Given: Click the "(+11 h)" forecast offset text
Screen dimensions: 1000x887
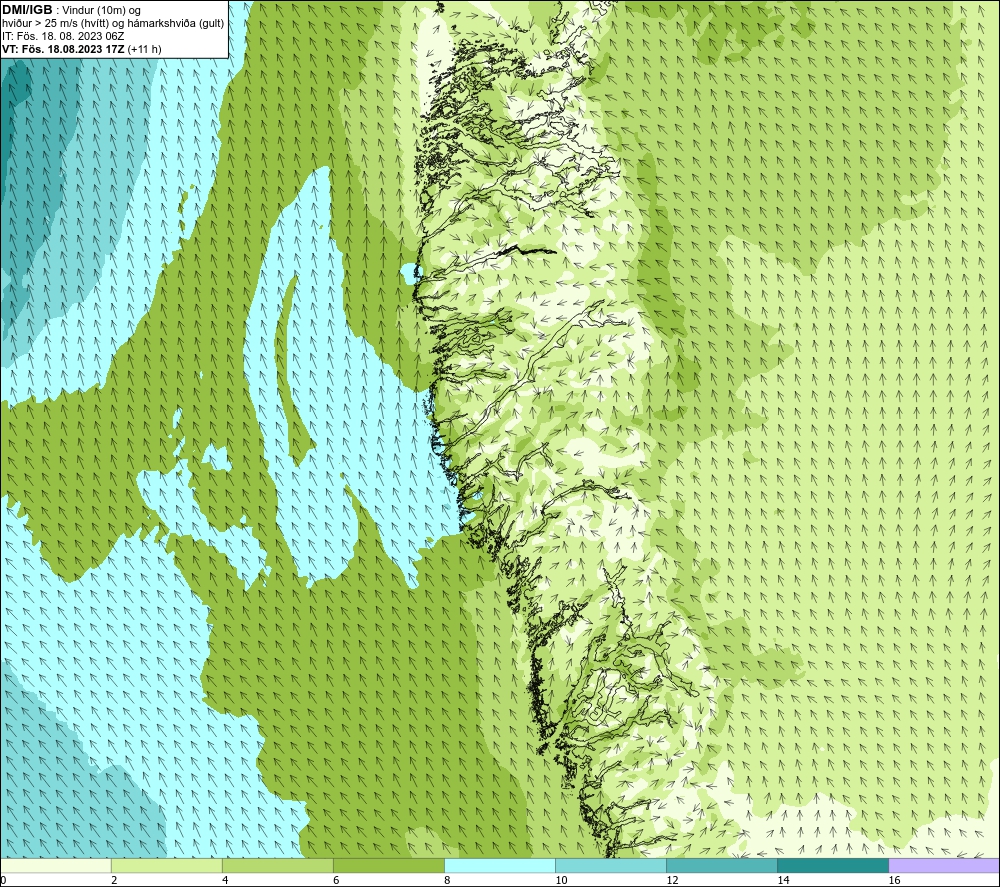Looking at the screenshot, I should coord(145,49).
